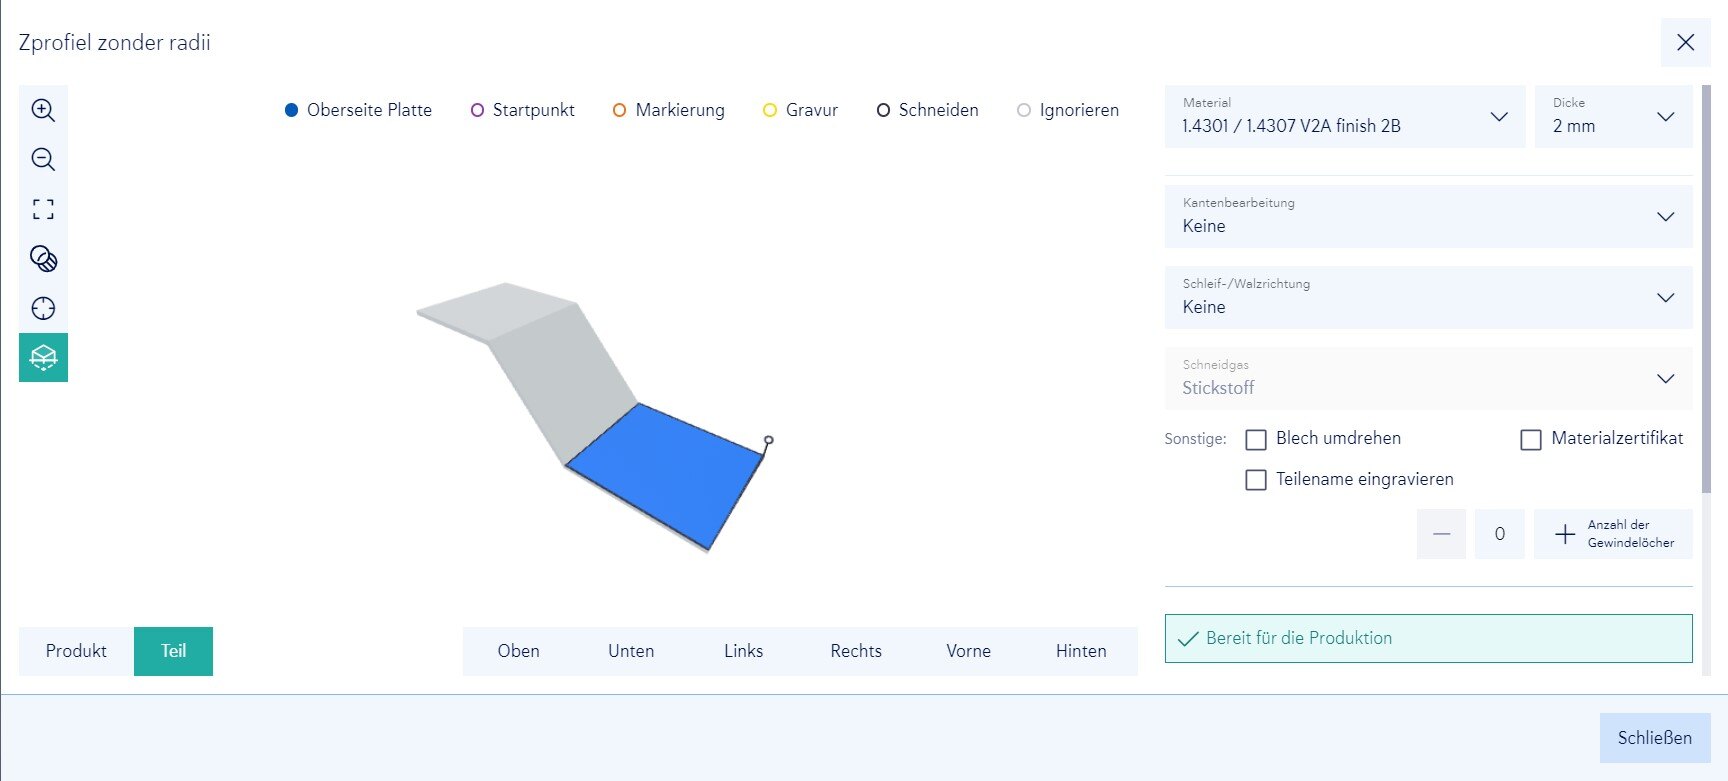This screenshot has width=1728, height=781.
Task: Click the minus icon to decrease thread holes
Action: point(1441,534)
